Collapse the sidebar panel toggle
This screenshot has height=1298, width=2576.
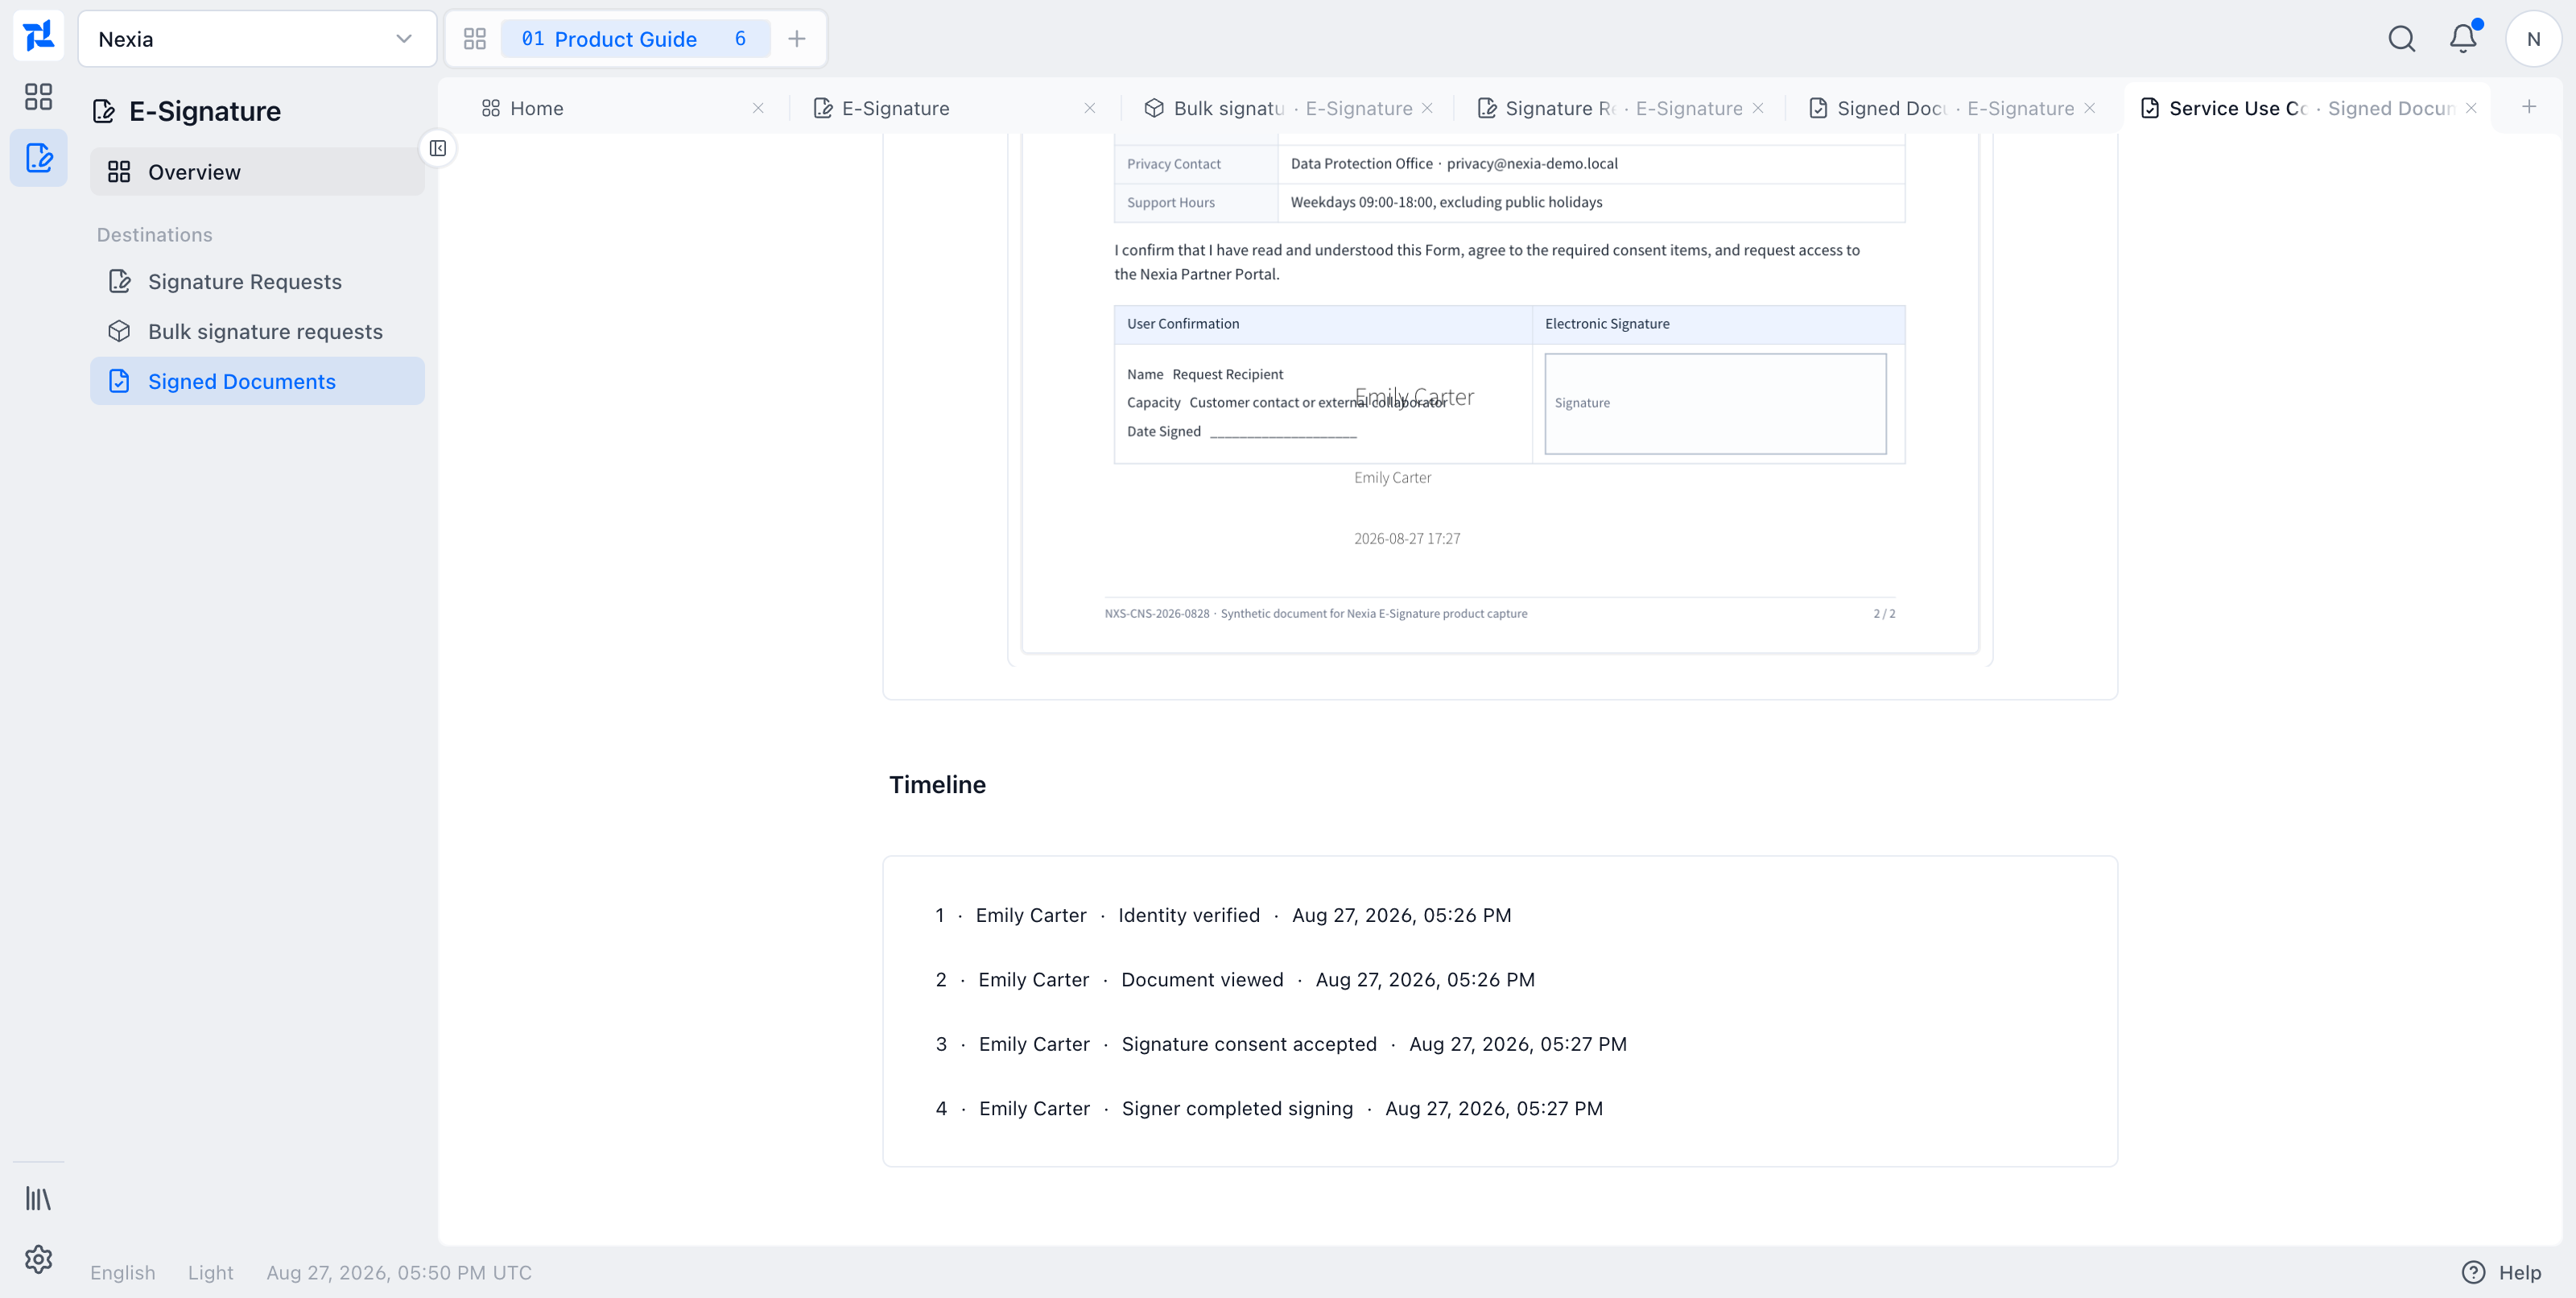tap(438, 148)
